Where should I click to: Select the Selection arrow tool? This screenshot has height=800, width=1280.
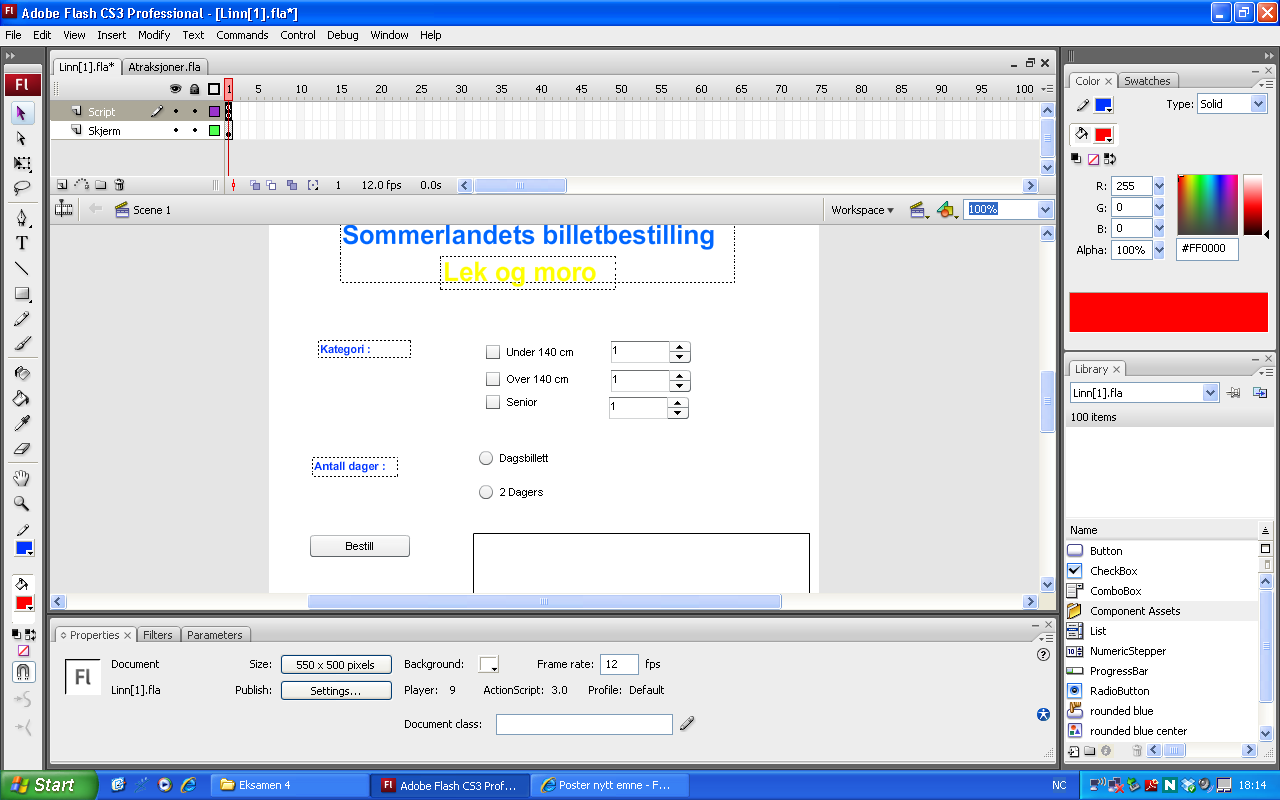pos(22,112)
